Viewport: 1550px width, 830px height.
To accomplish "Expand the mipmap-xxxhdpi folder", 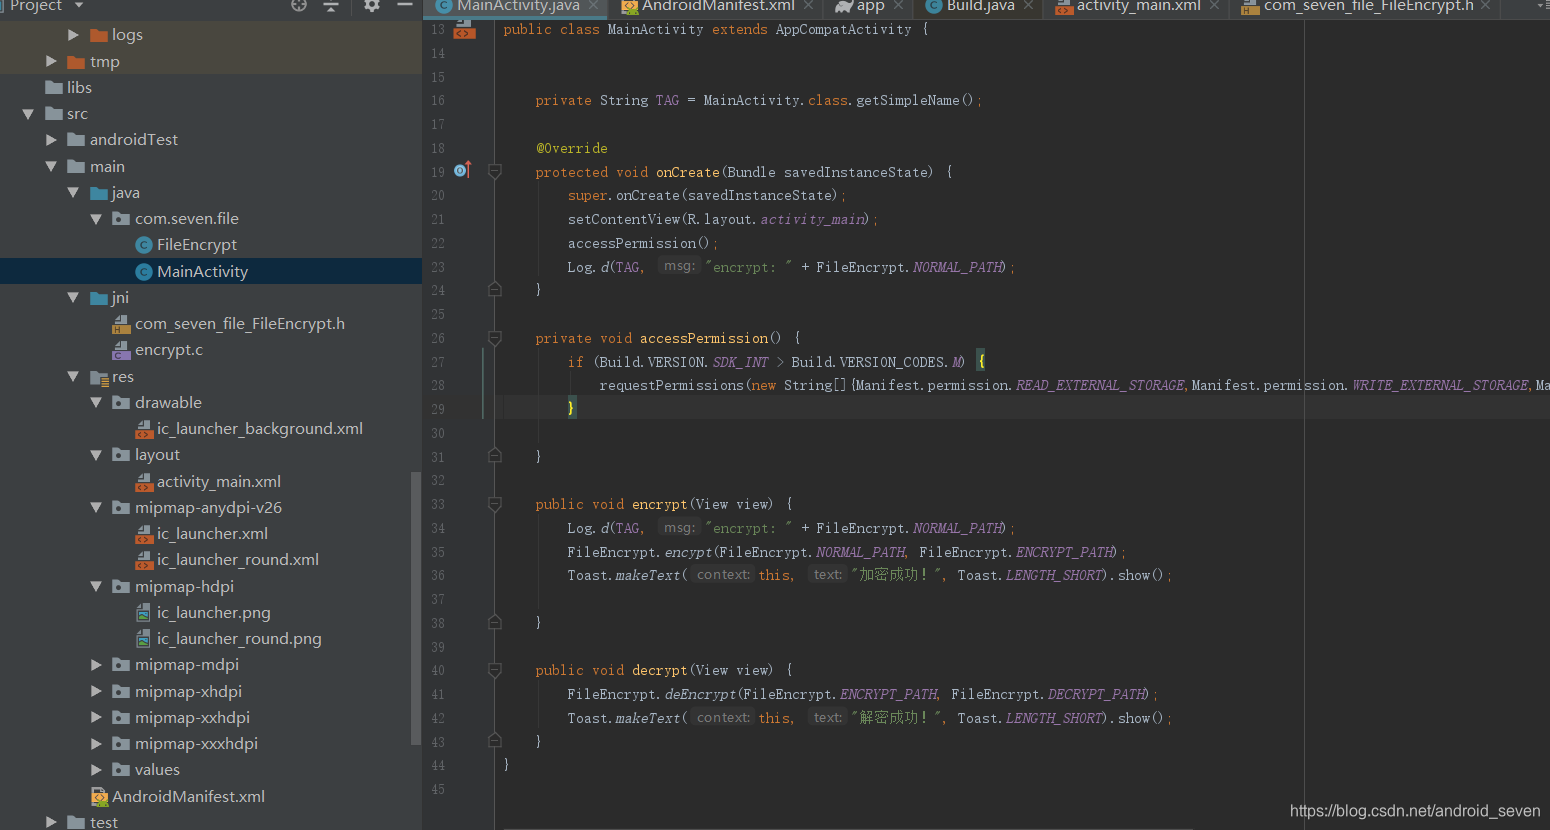I will [x=96, y=744].
